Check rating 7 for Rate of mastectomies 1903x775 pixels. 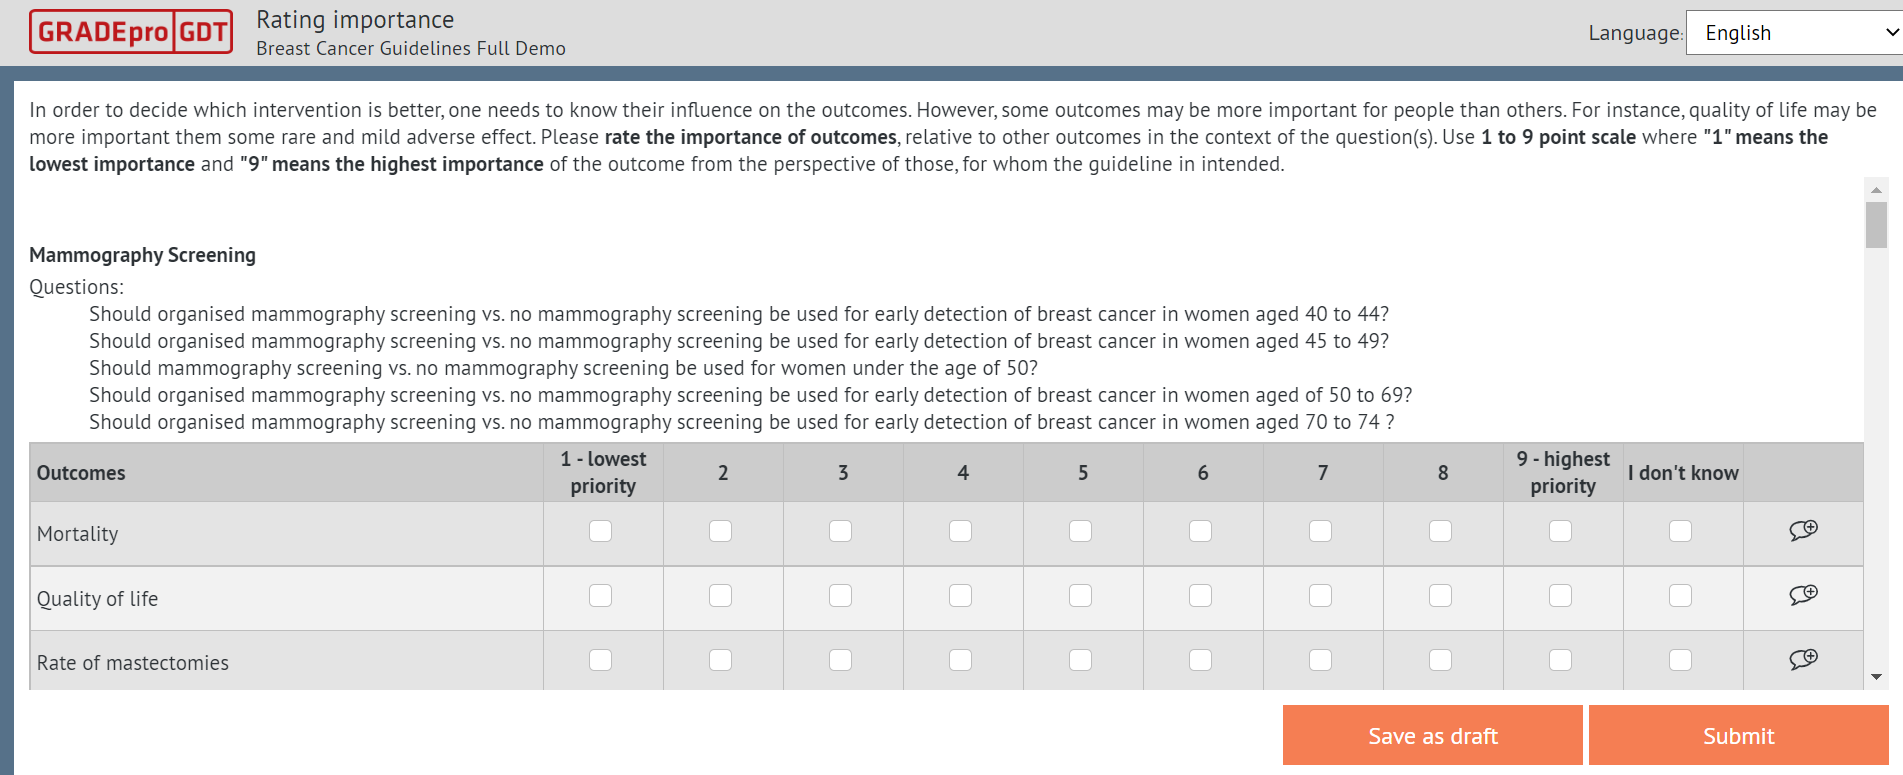point(1321,659)
